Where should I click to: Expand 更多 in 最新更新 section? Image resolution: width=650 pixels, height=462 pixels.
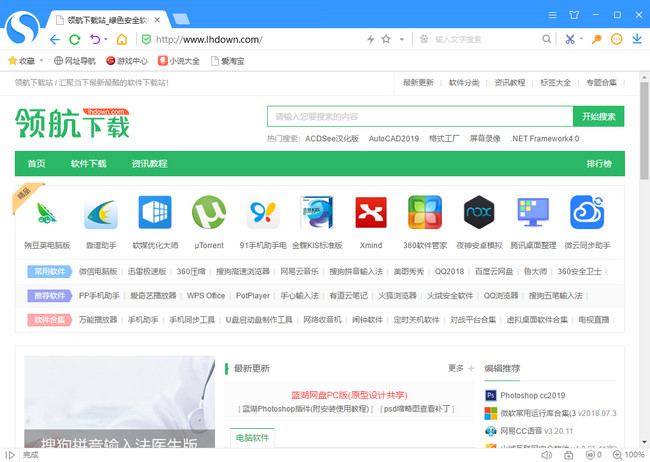click(x=461, y=368)
